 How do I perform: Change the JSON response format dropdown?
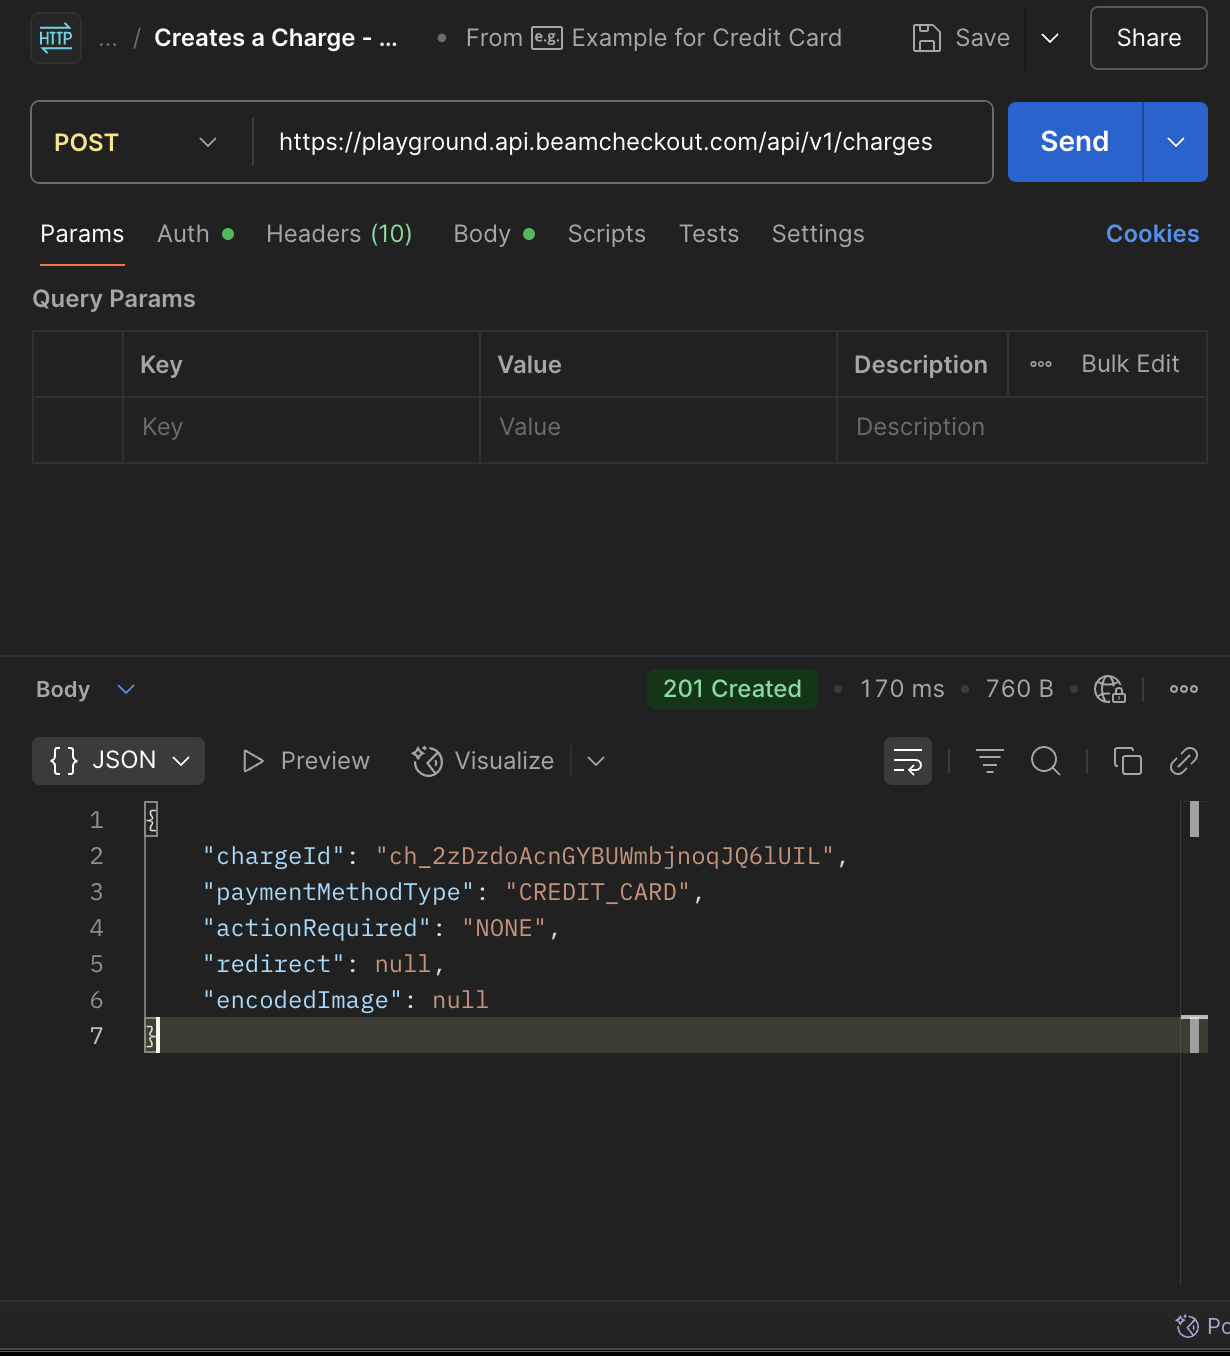coord(119,761)
